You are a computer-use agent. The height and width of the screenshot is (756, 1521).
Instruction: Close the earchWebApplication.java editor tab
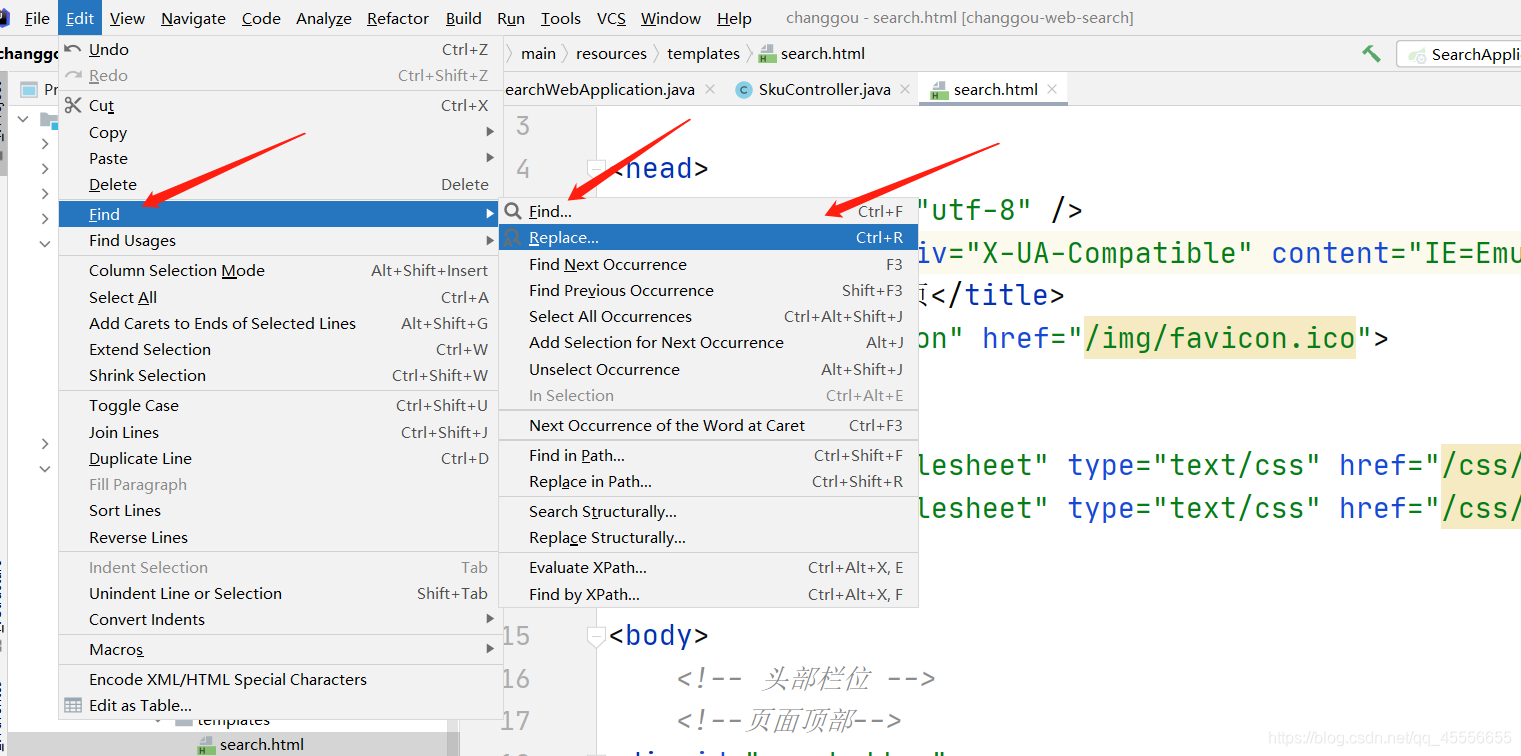[x=709, y=89]
